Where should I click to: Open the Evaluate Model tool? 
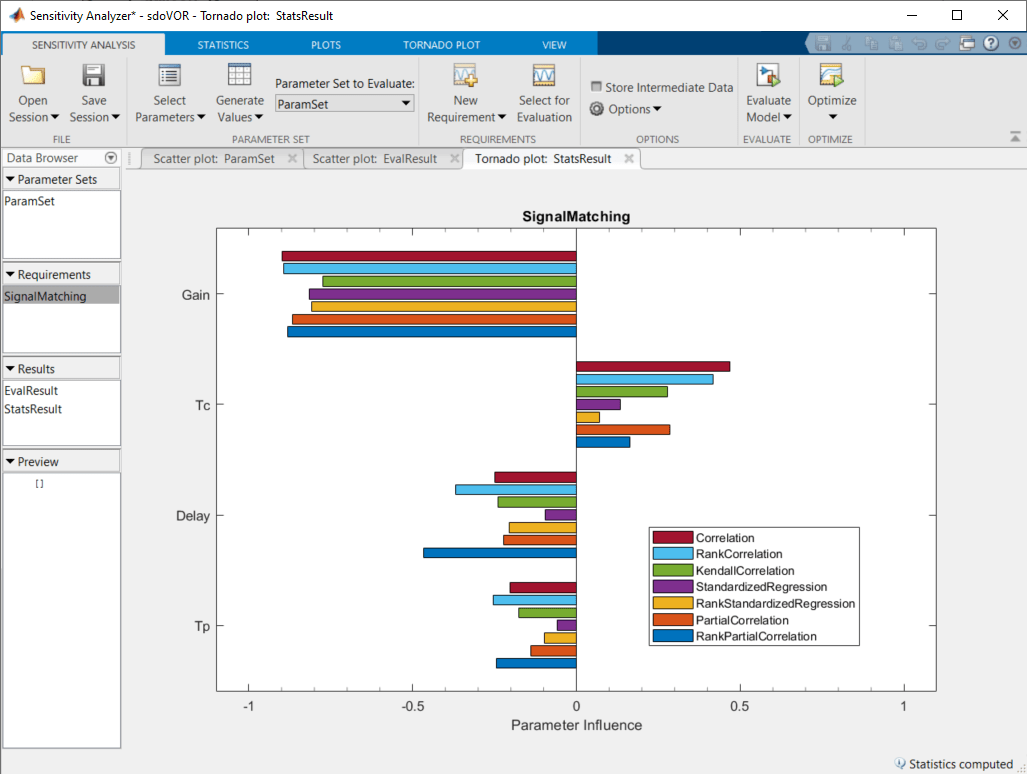click(x=768, y=95)
